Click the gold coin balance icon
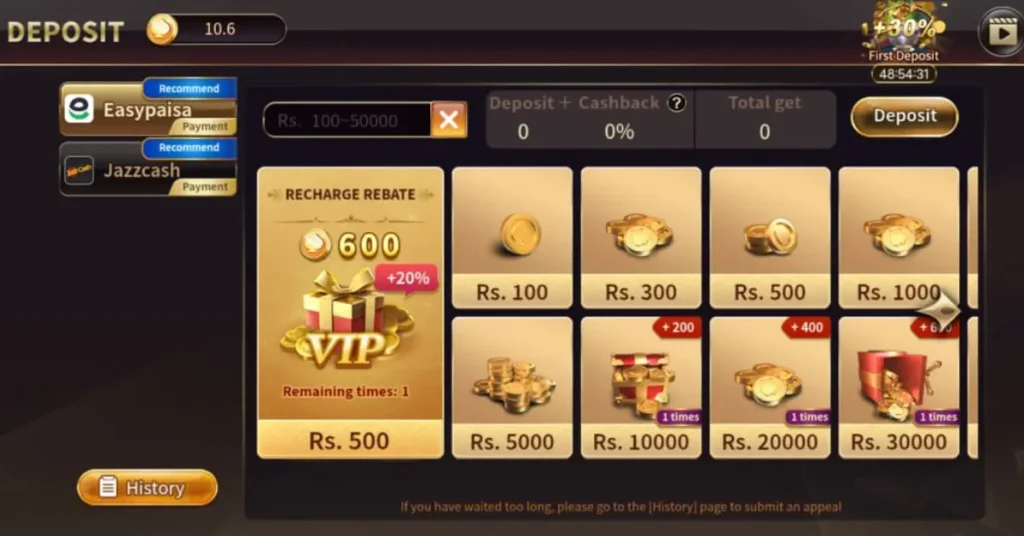Image resolution: width=1024 pixels, height=536 pixels. 162,29
